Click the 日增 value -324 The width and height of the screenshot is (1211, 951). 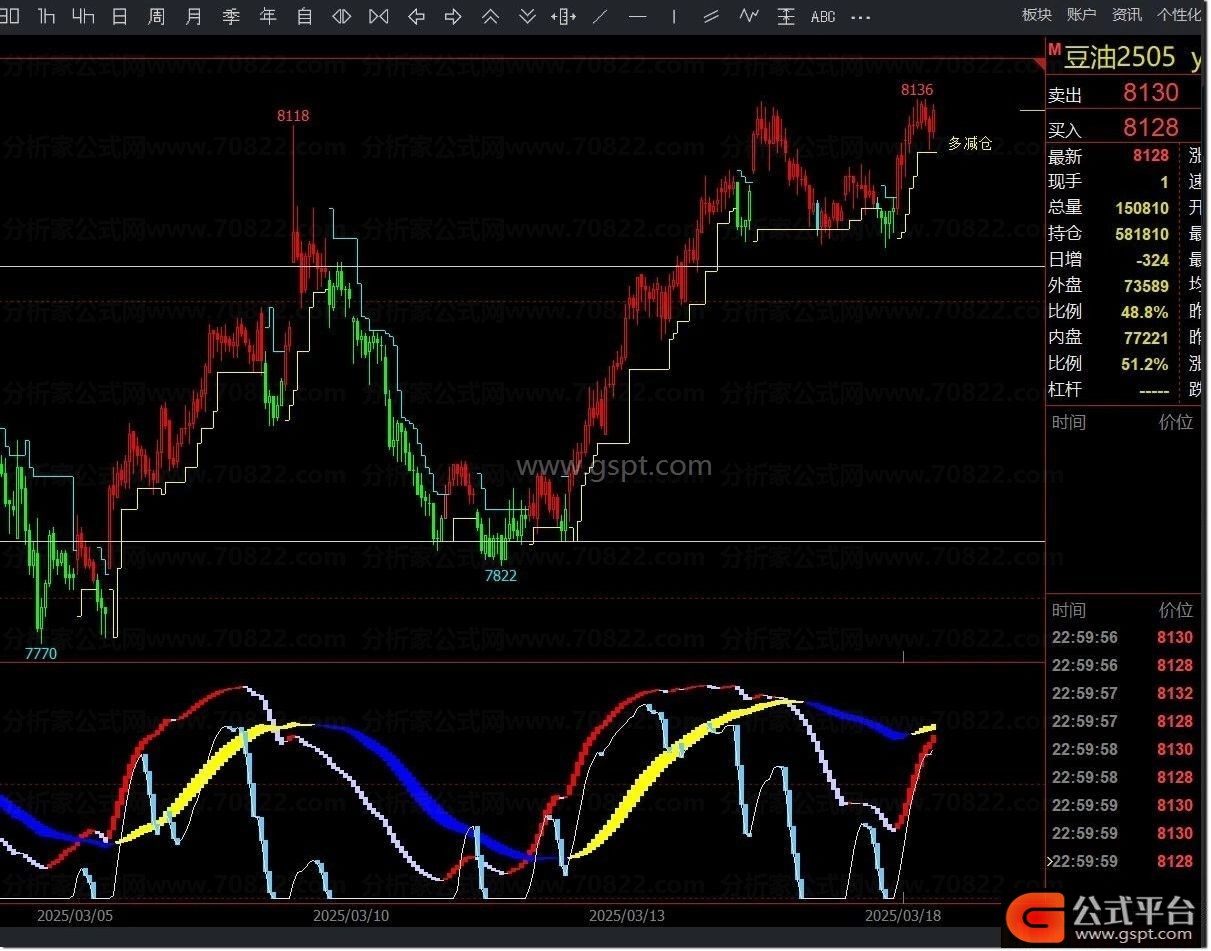click(x=1152, y=259)
